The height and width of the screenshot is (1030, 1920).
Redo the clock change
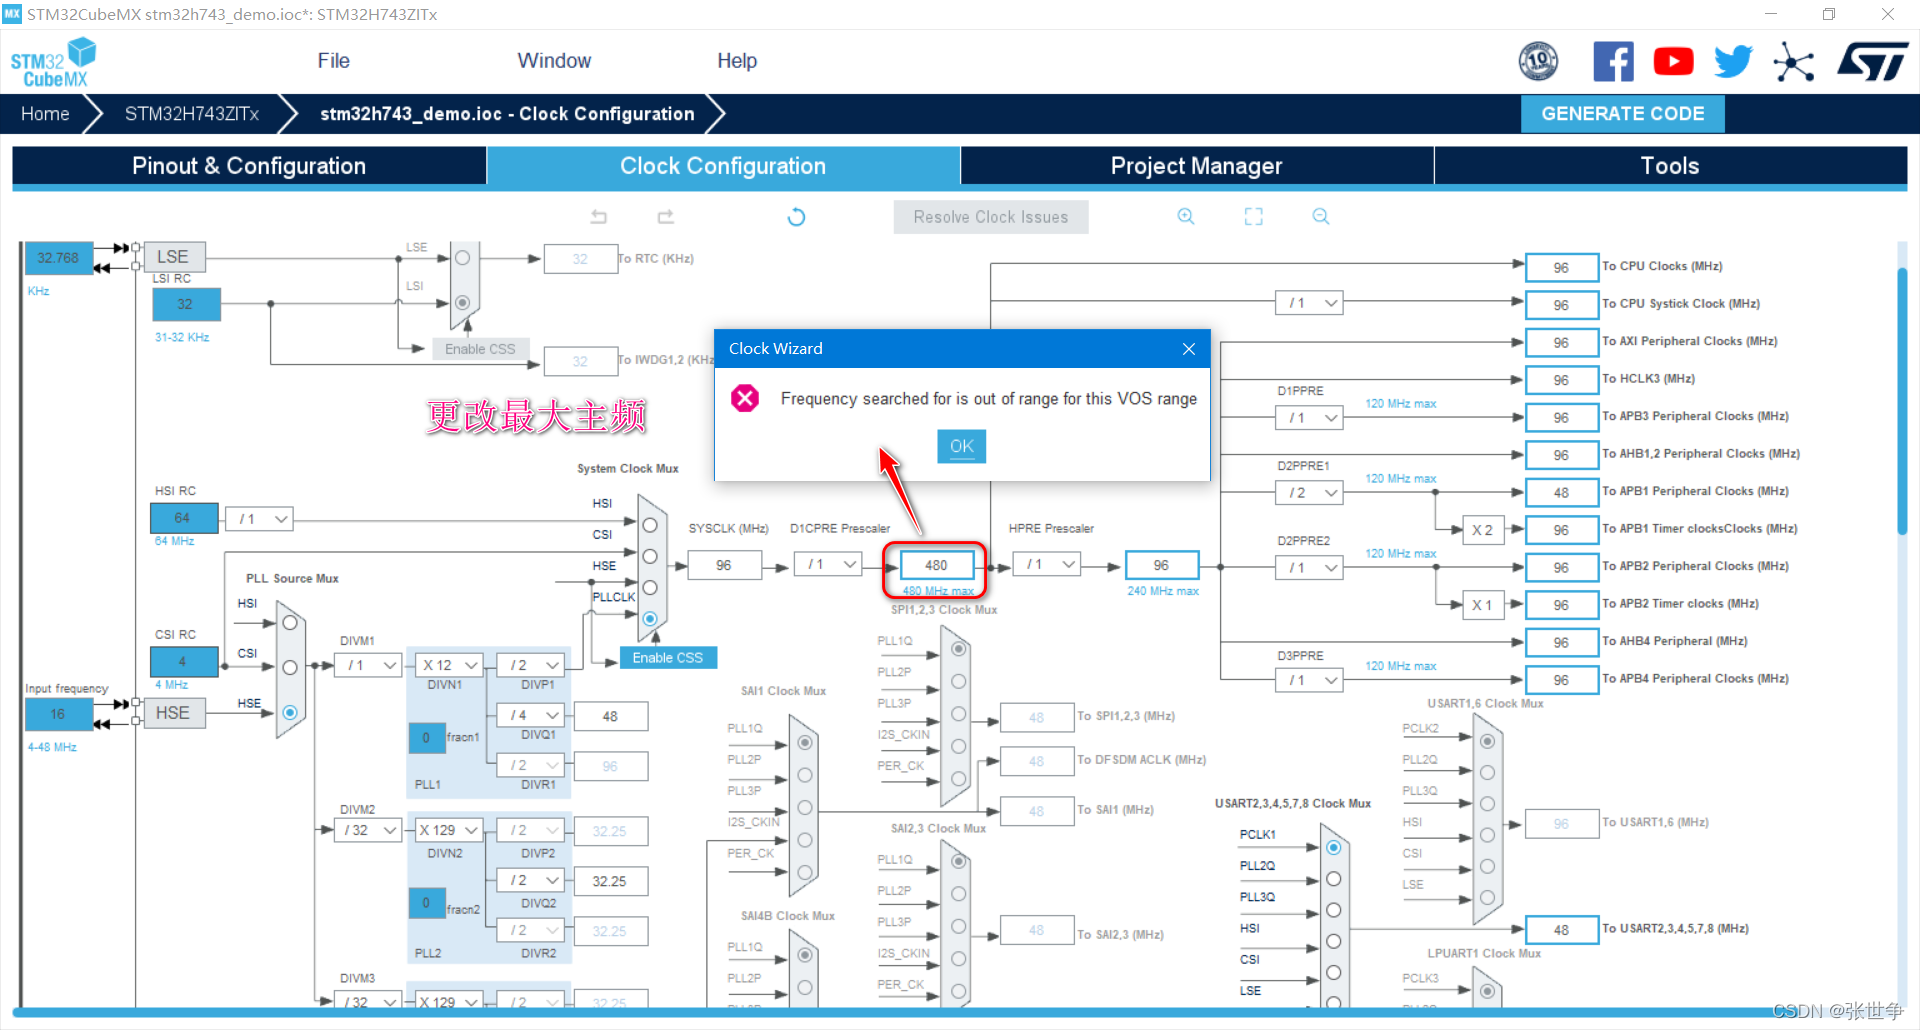[666, 217]
